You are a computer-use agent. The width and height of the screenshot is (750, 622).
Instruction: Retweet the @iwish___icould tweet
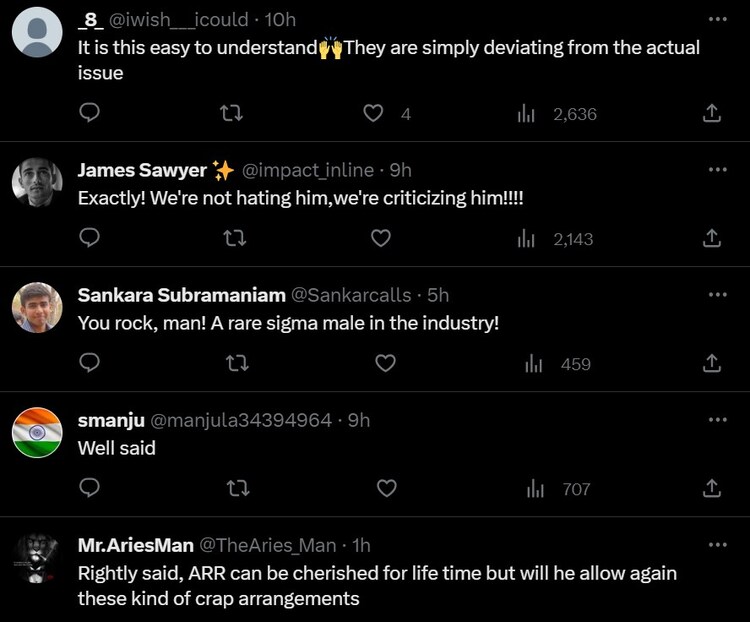(x=231, y=114)
